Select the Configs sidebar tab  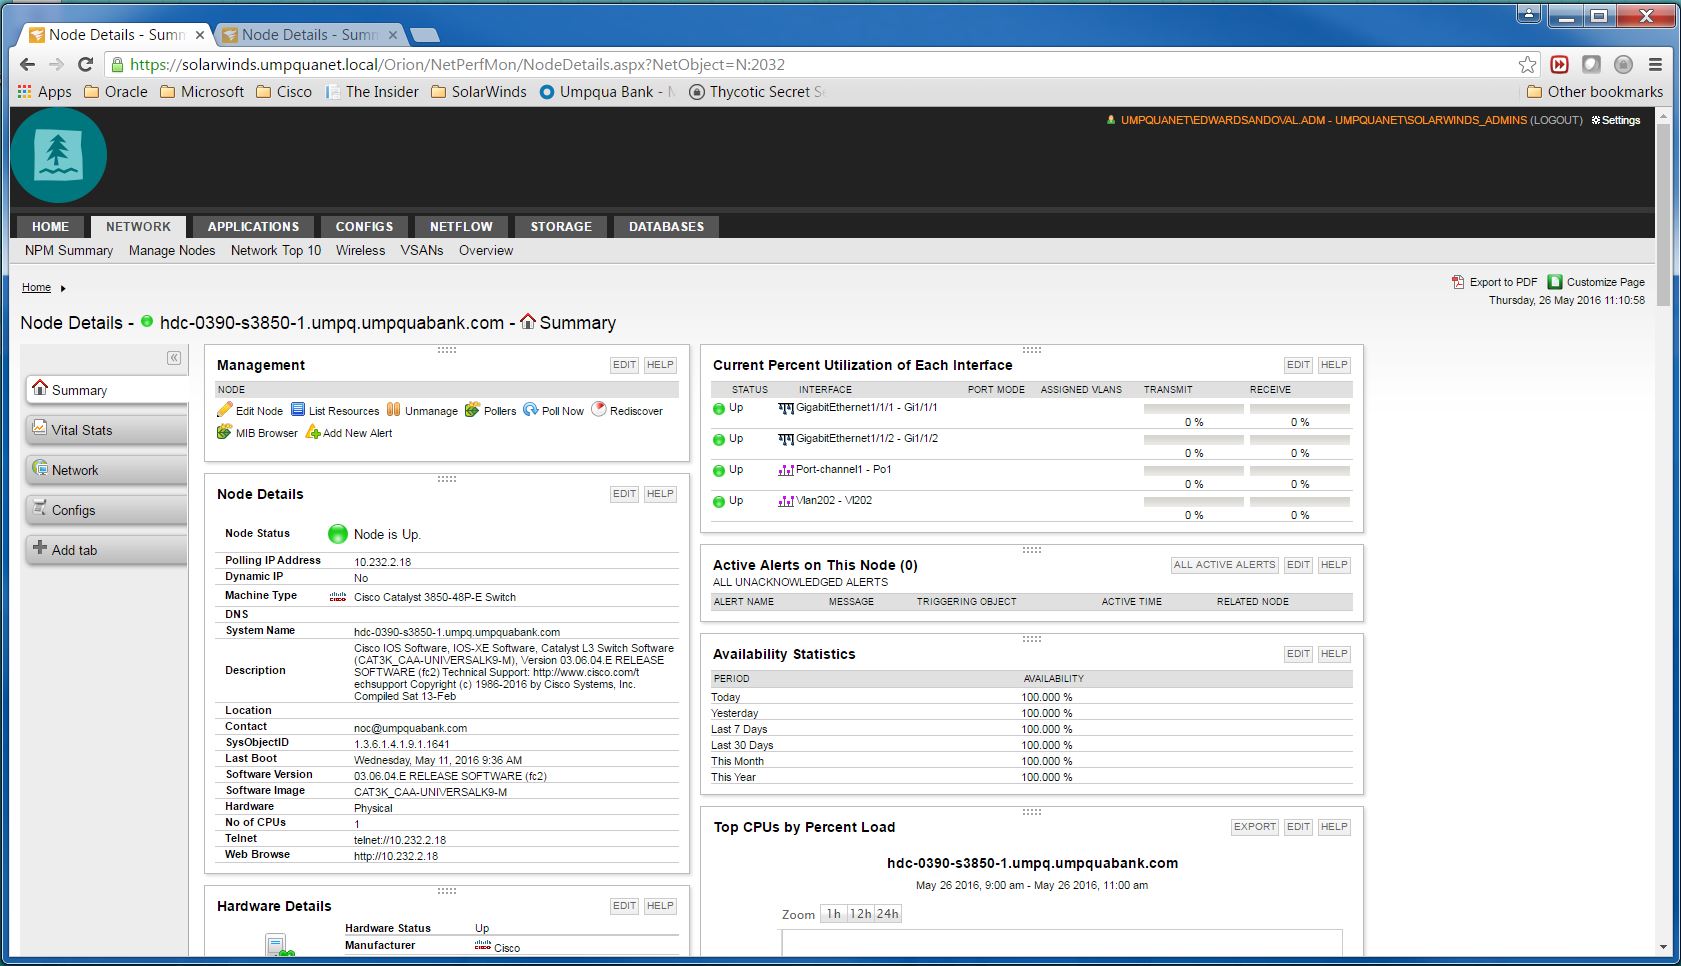(x=107, y=510)
